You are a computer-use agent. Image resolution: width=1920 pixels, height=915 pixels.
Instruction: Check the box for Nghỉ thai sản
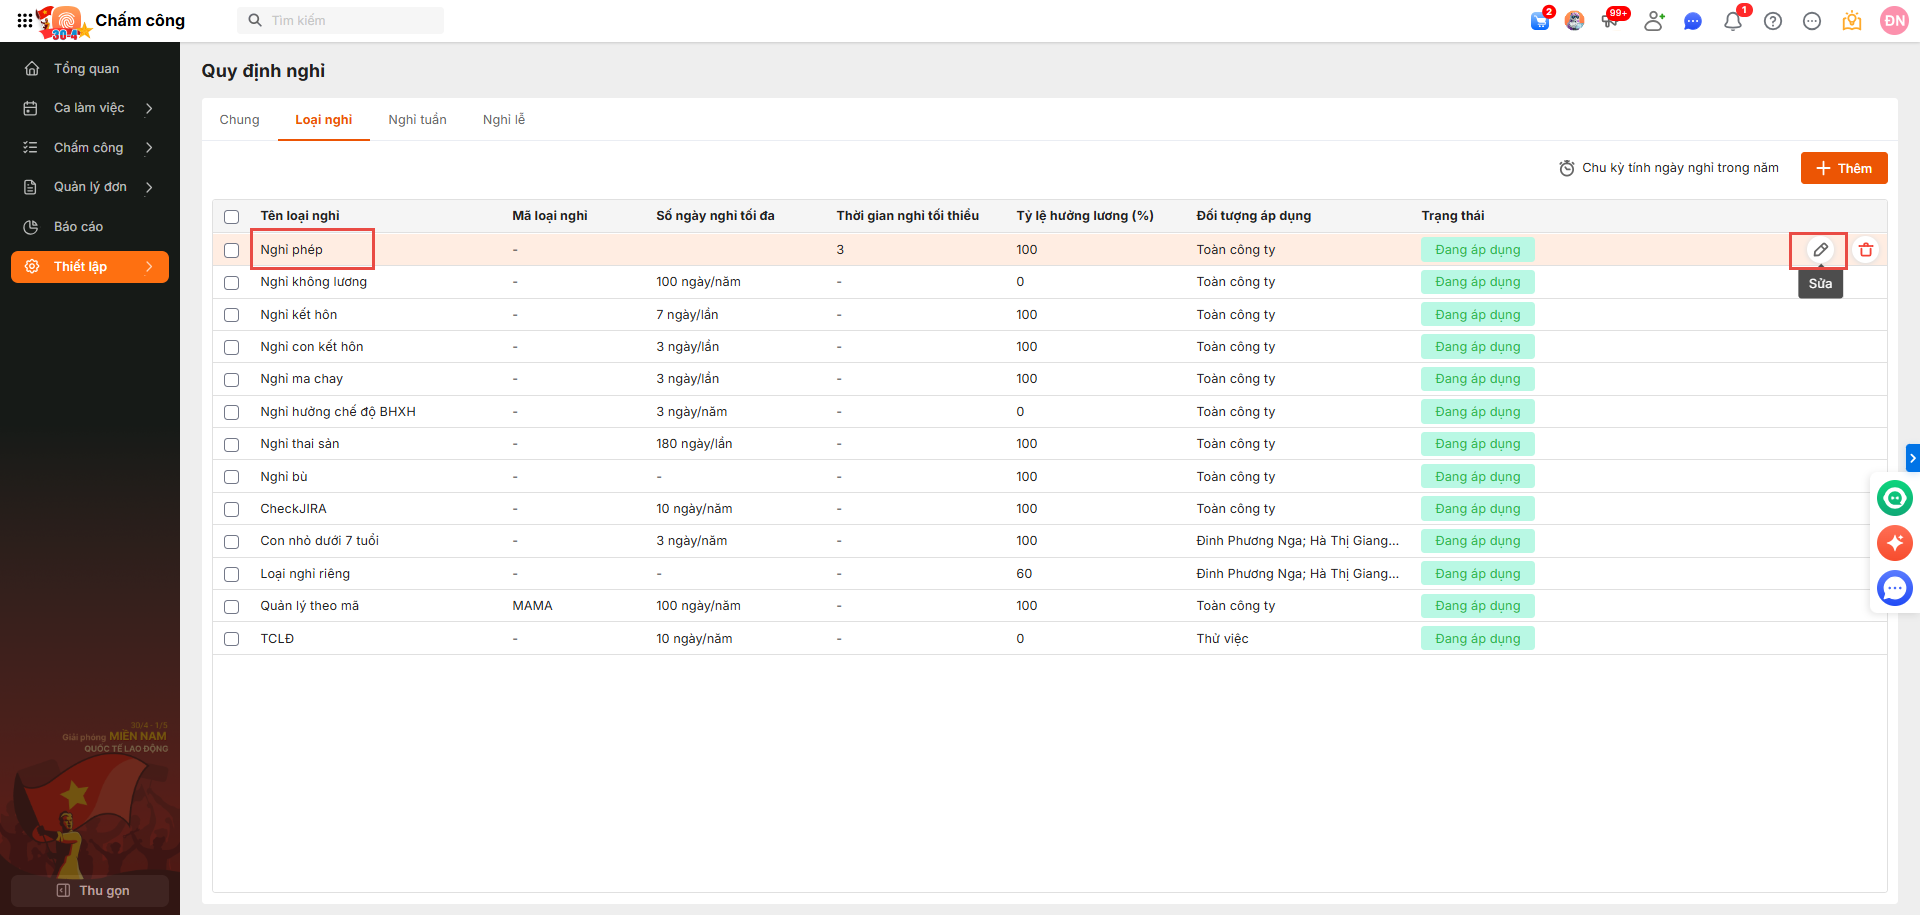pyautogui.click(x=232, y=445)
